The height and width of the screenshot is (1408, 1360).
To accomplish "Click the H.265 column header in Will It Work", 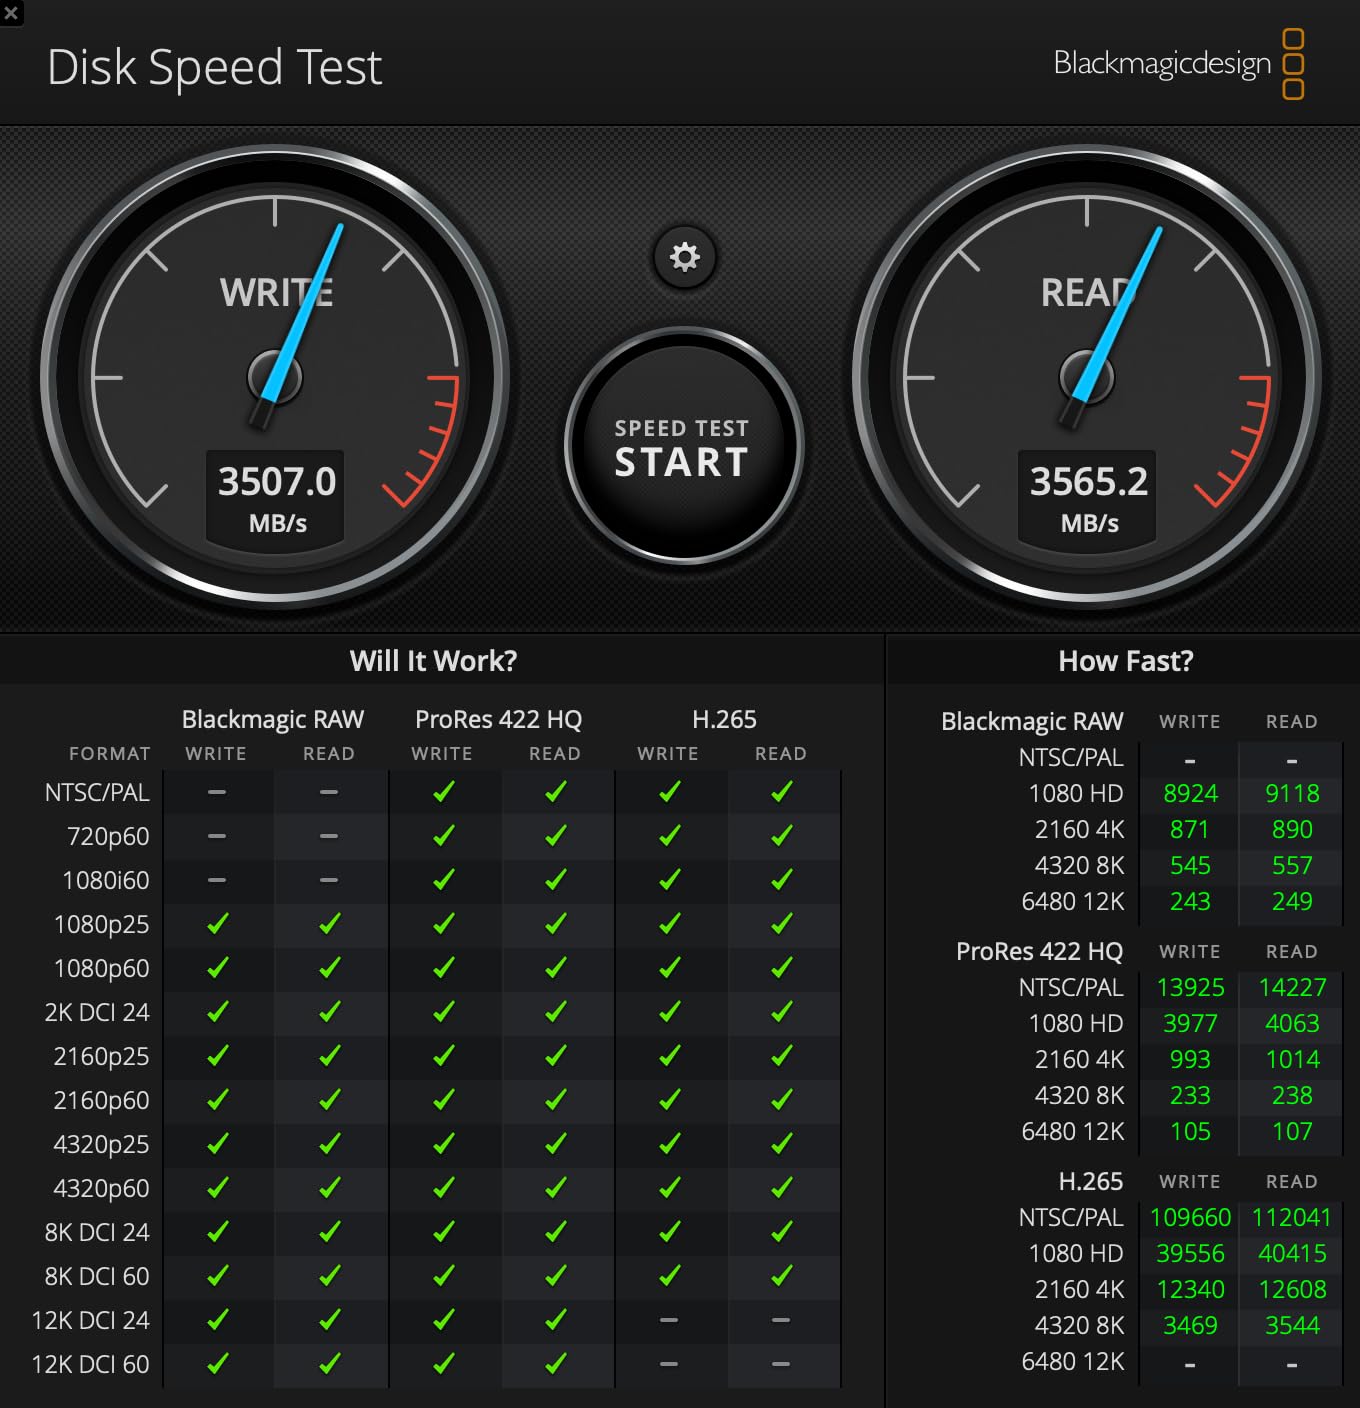I will 724,719.
